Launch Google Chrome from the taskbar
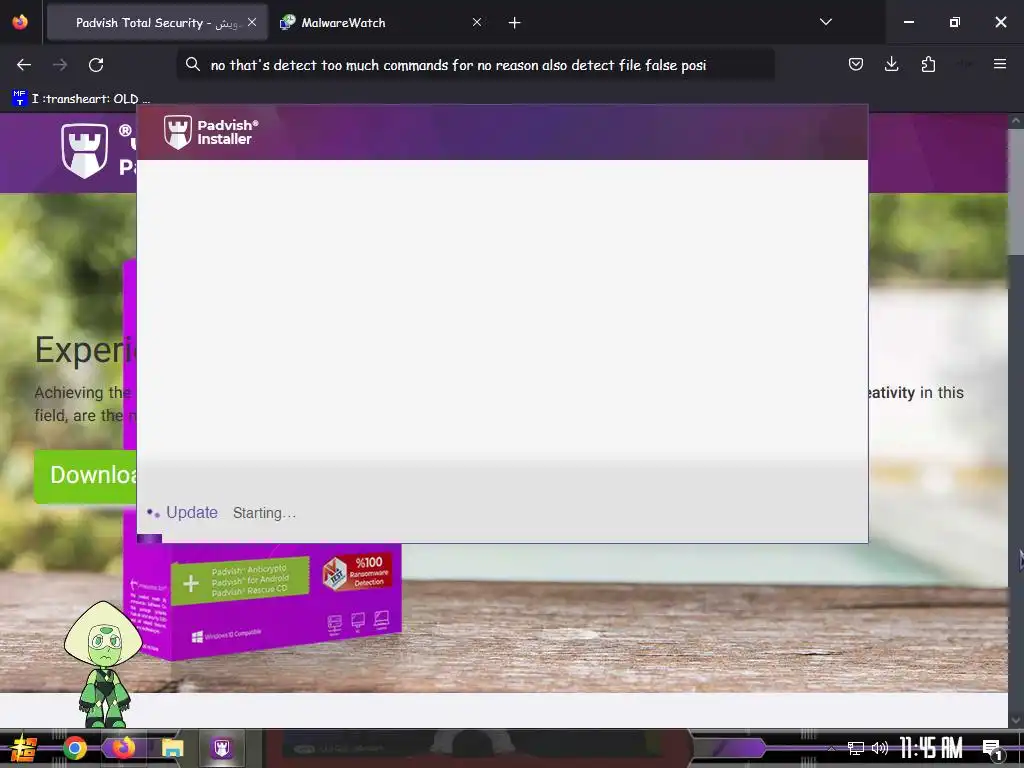The height and width of the screenshot is (768, 1024). [75, 748]
